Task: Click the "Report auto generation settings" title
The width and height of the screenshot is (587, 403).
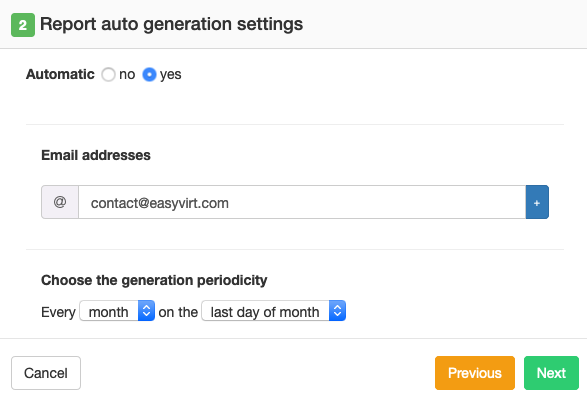Action: click(171, 24)
